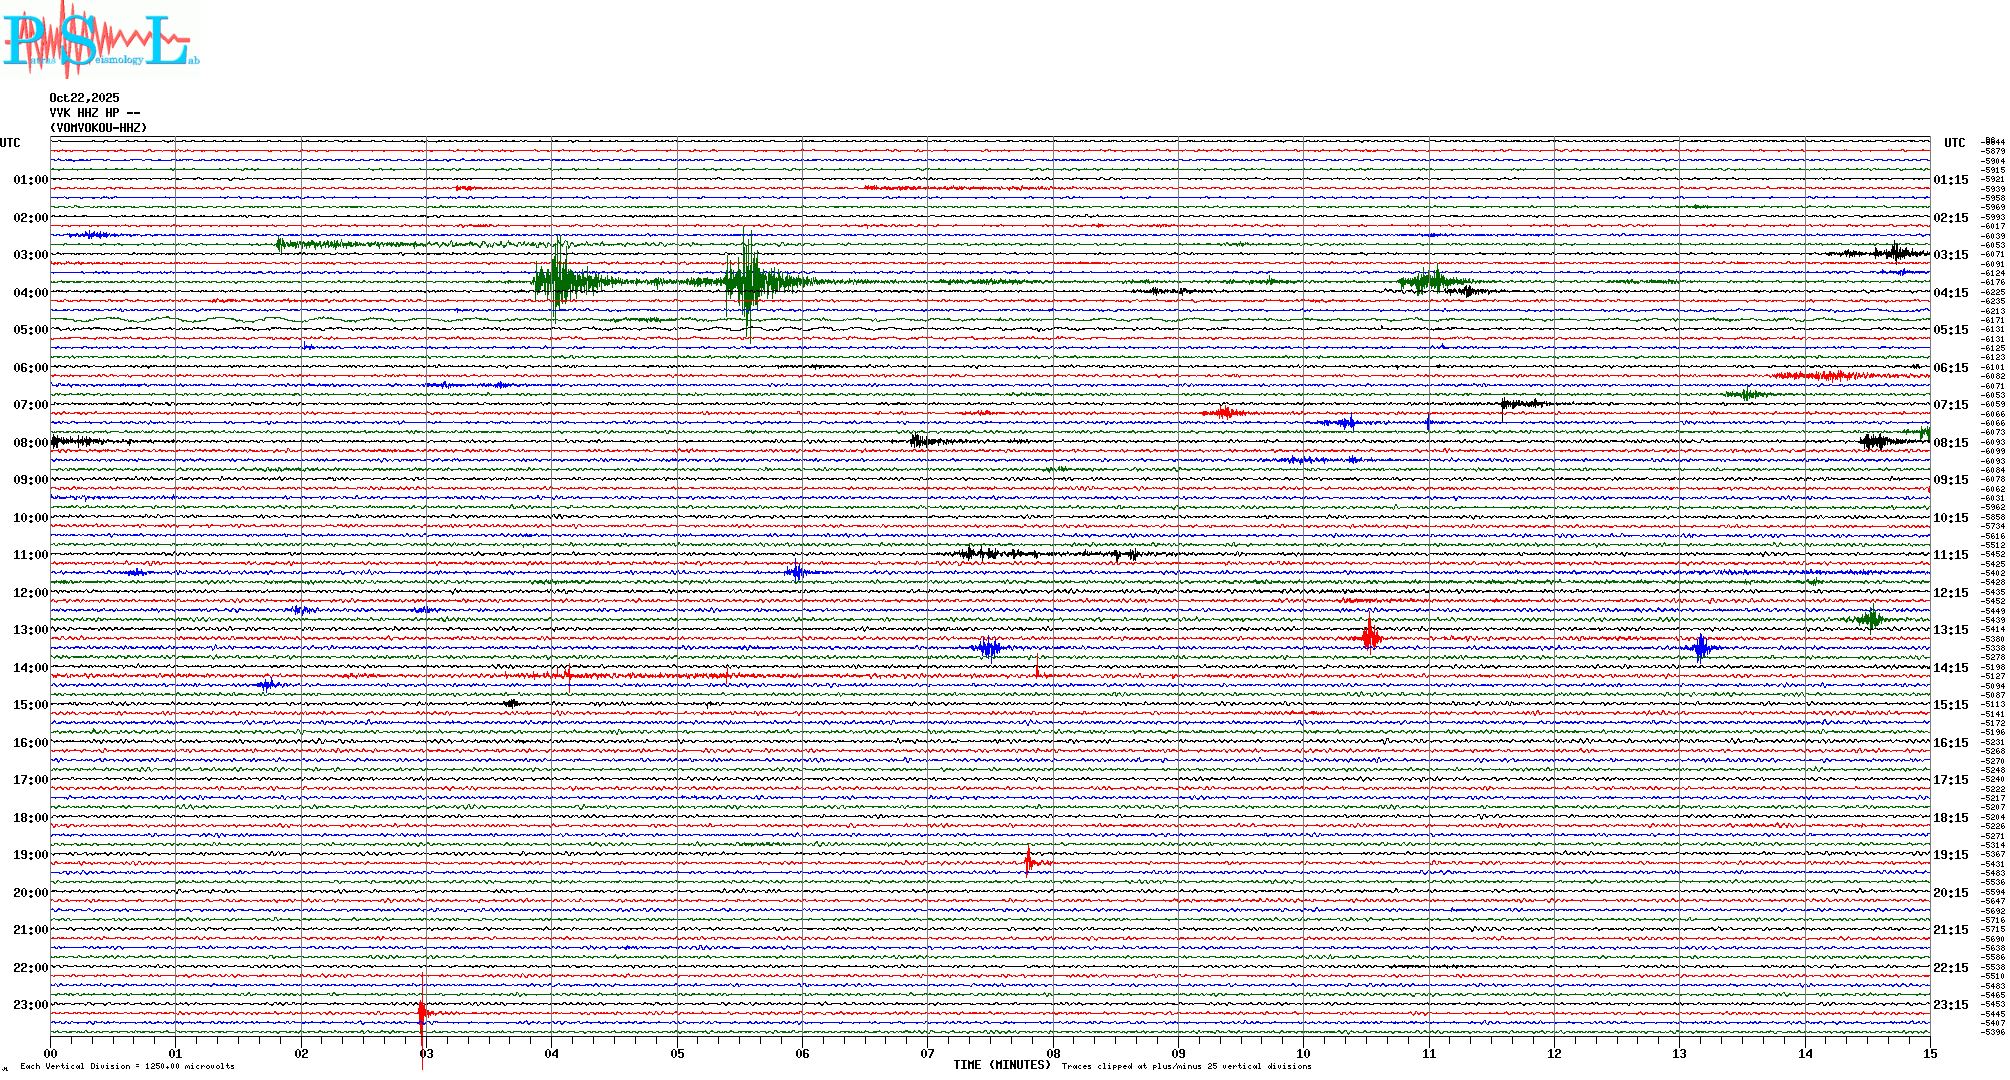Click the vertical division microvolts note
Screen dimensions: 2010x1080
[x=127, y=1066]
